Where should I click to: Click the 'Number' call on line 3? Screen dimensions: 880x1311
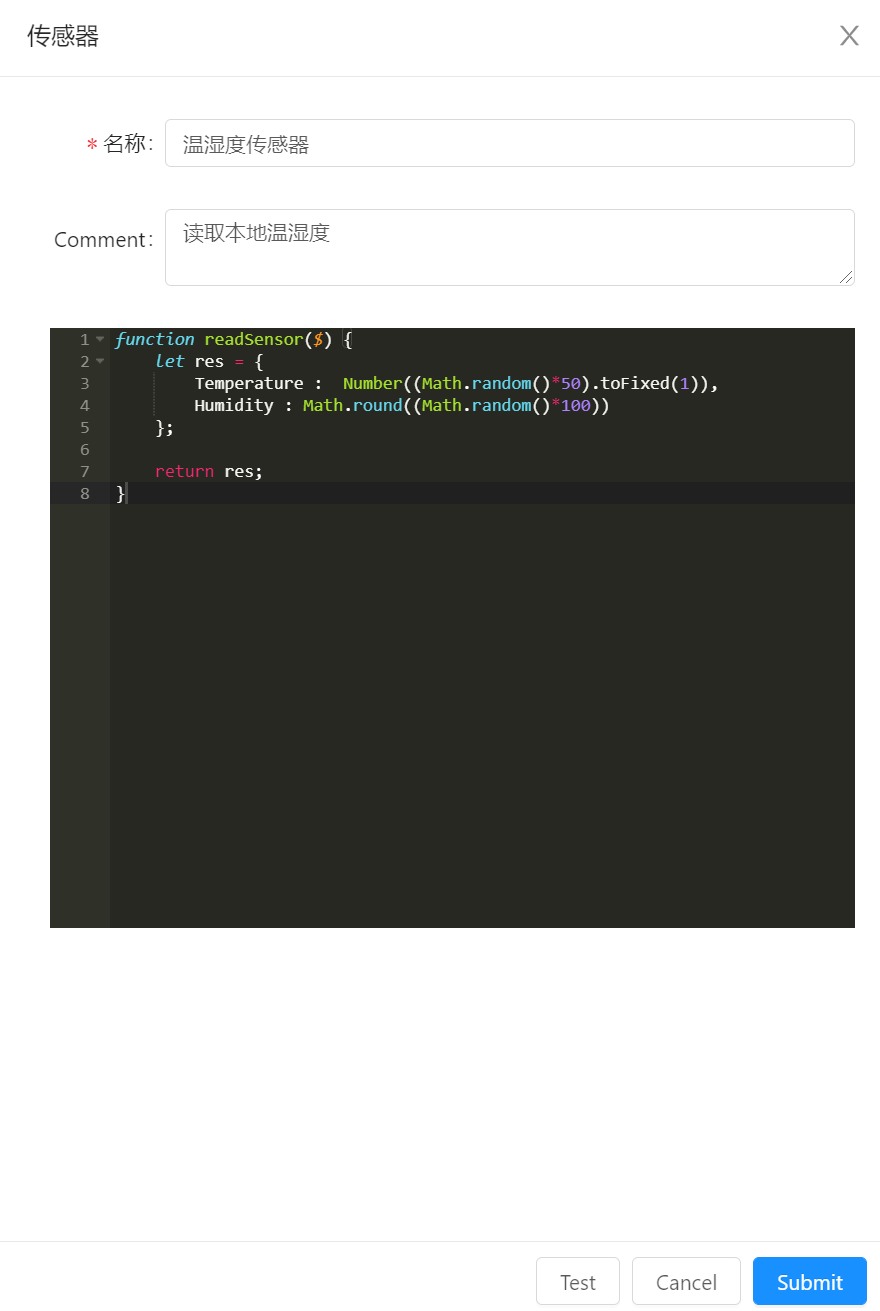(372, 384)
